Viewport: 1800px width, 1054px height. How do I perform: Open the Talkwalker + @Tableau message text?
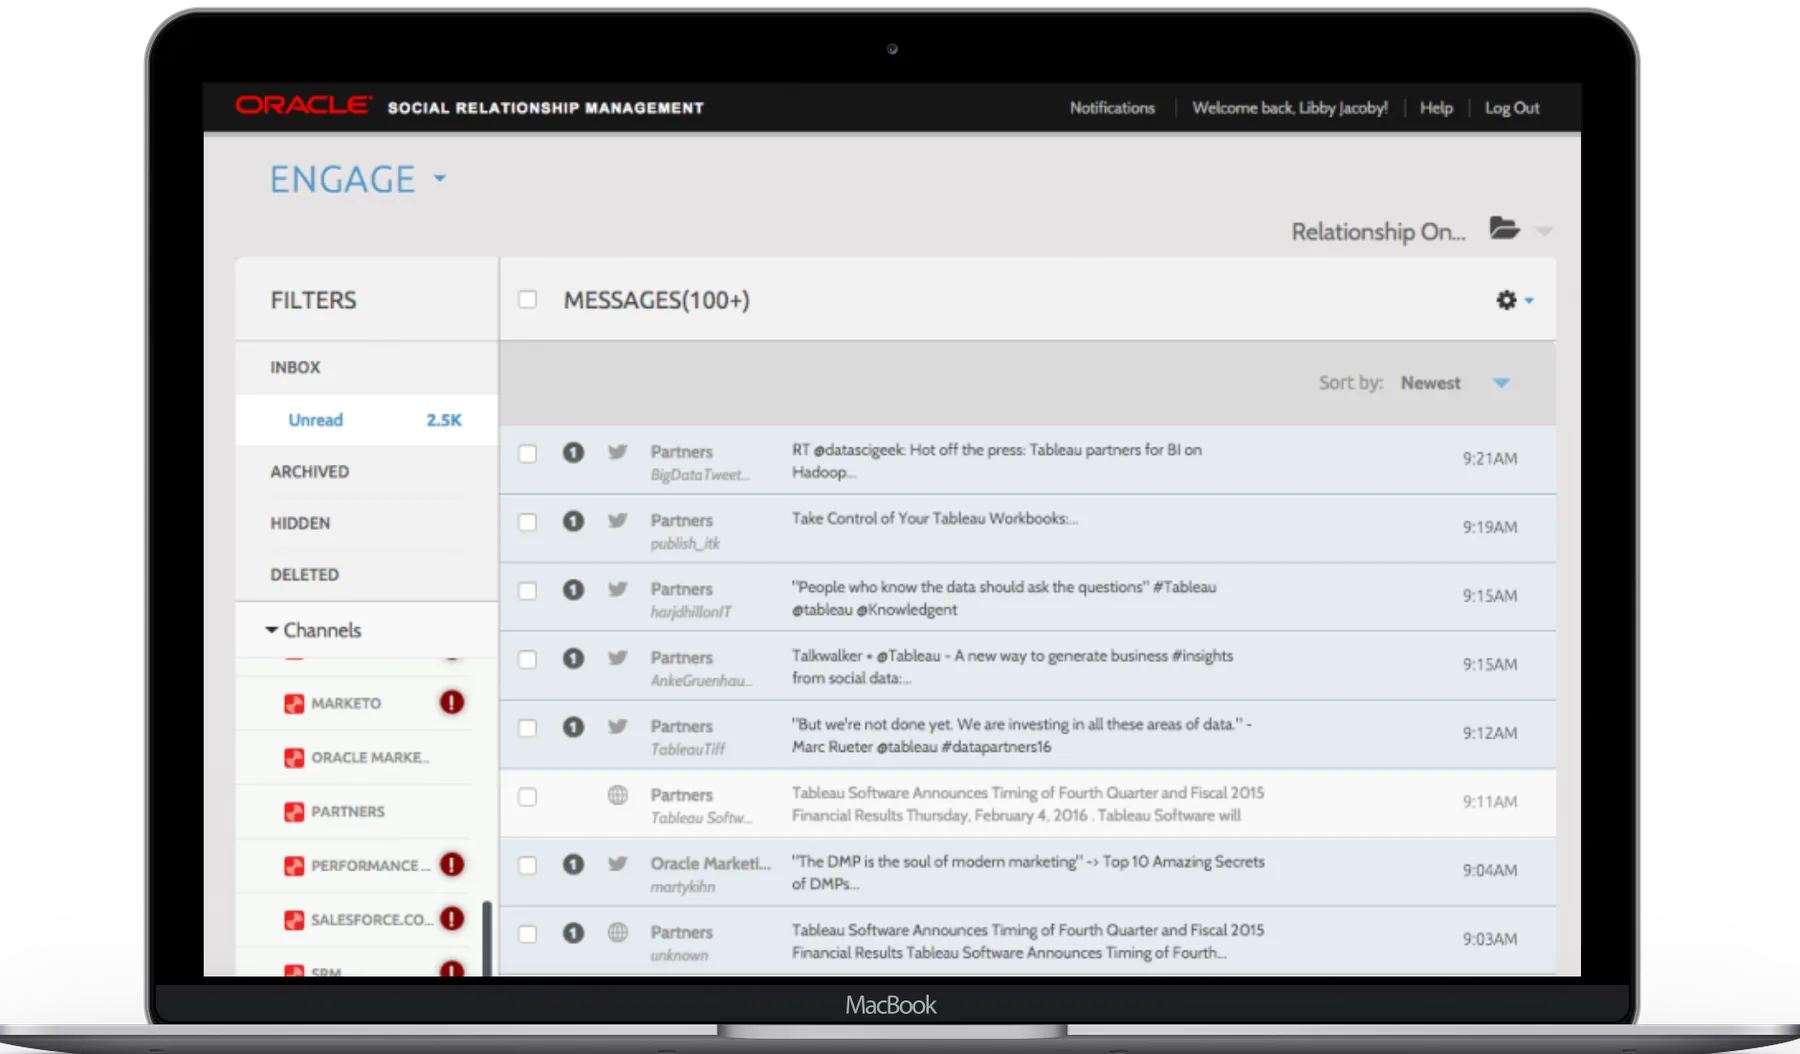1012,667
